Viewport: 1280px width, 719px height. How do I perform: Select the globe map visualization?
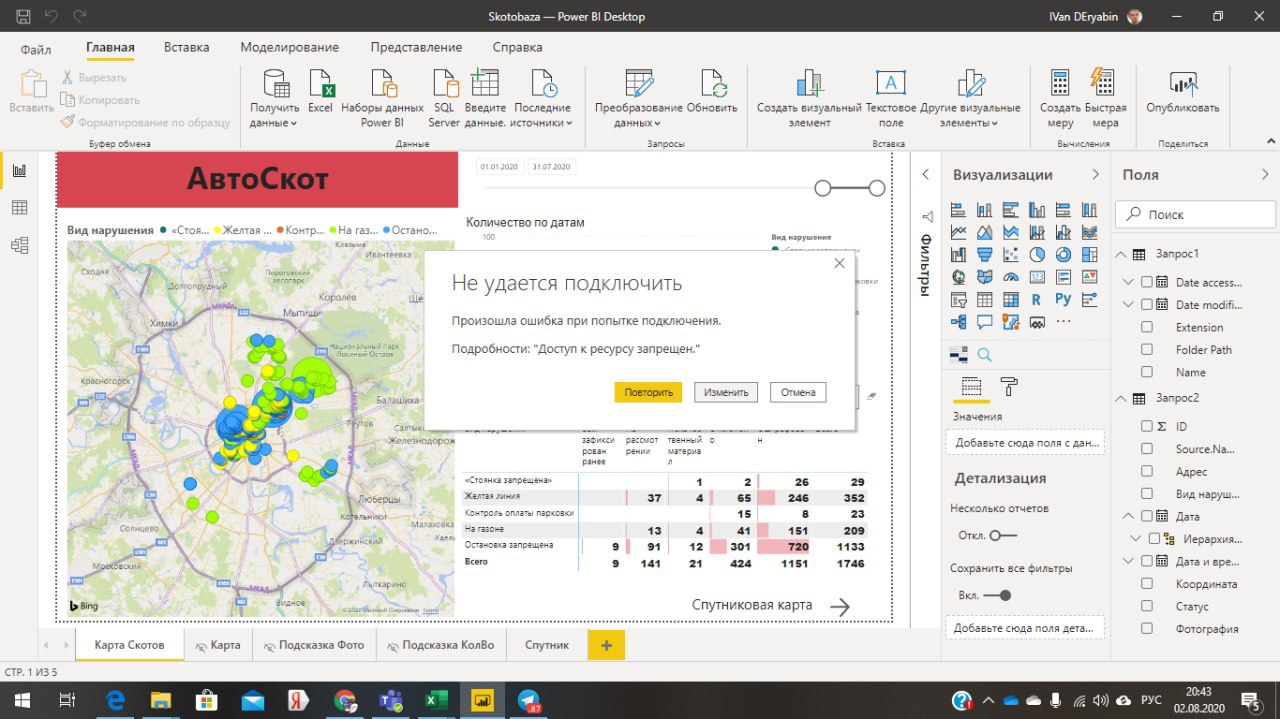pos(959,277)
